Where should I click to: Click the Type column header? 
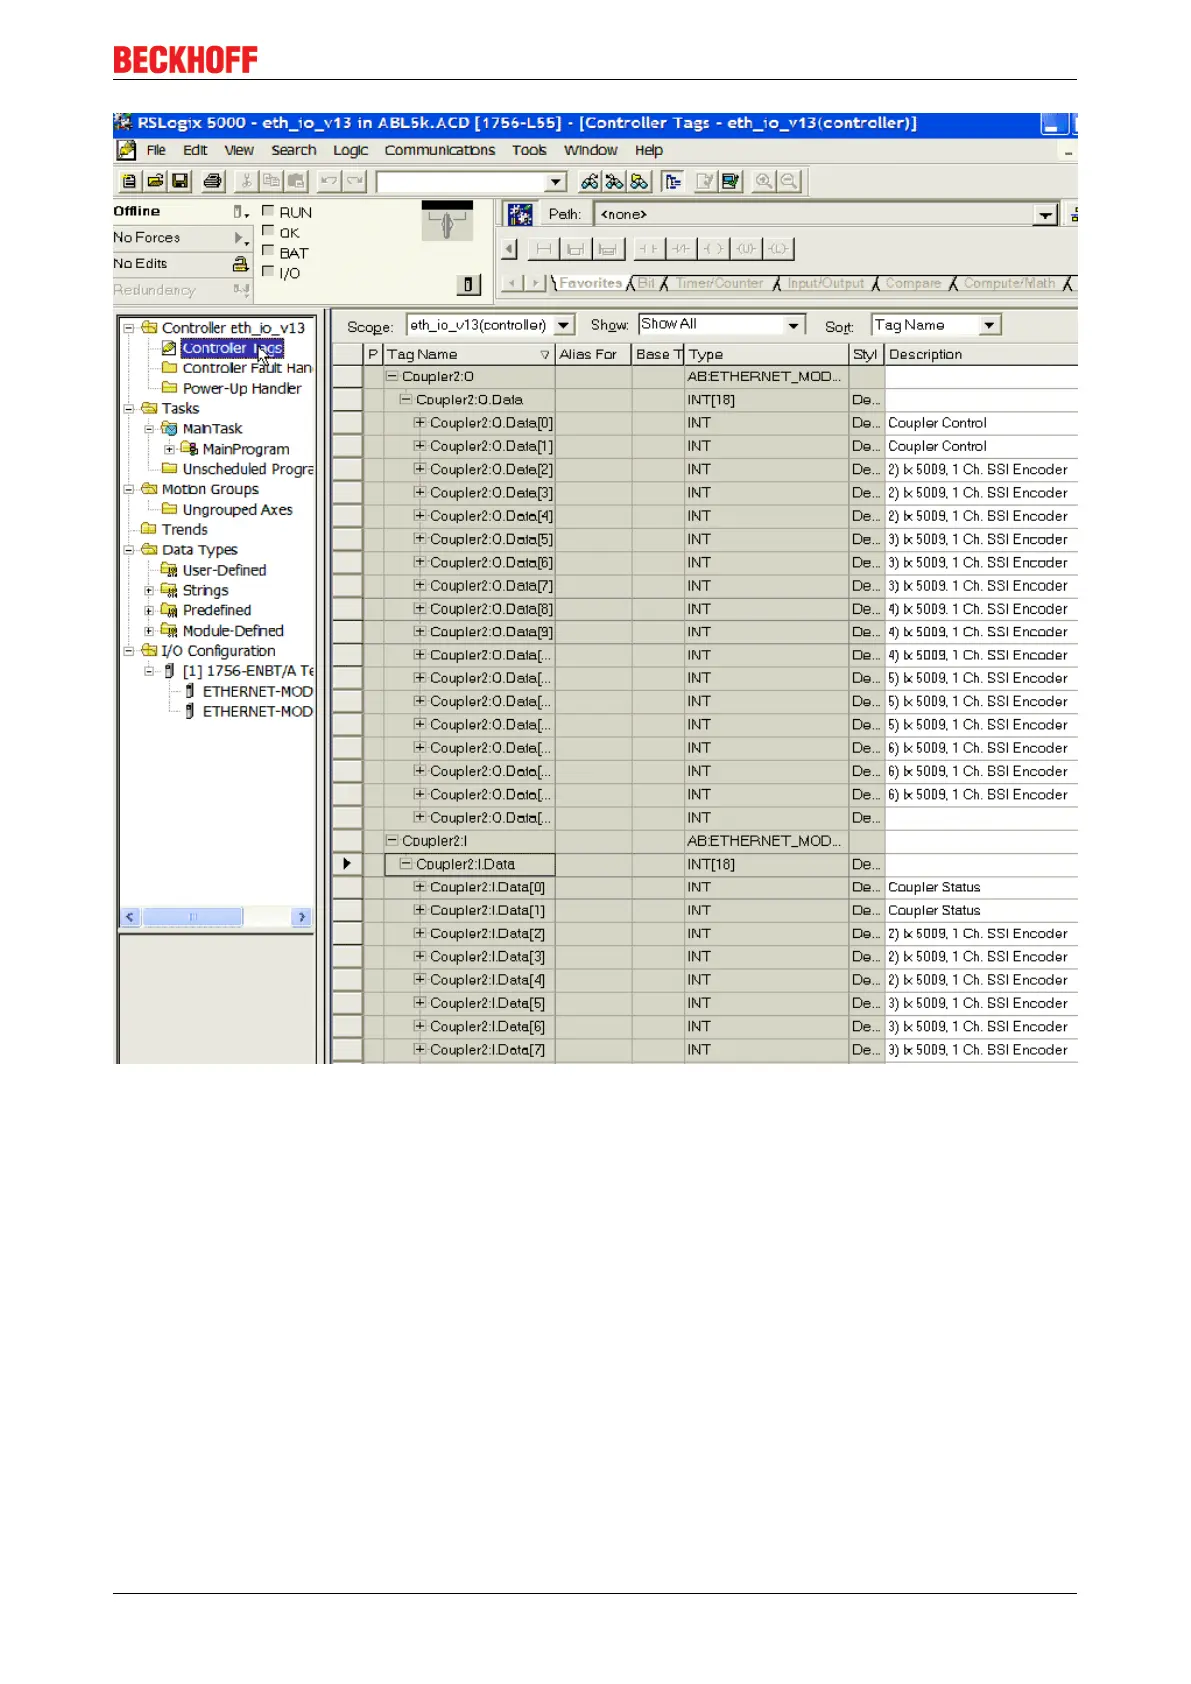(767, 354)
